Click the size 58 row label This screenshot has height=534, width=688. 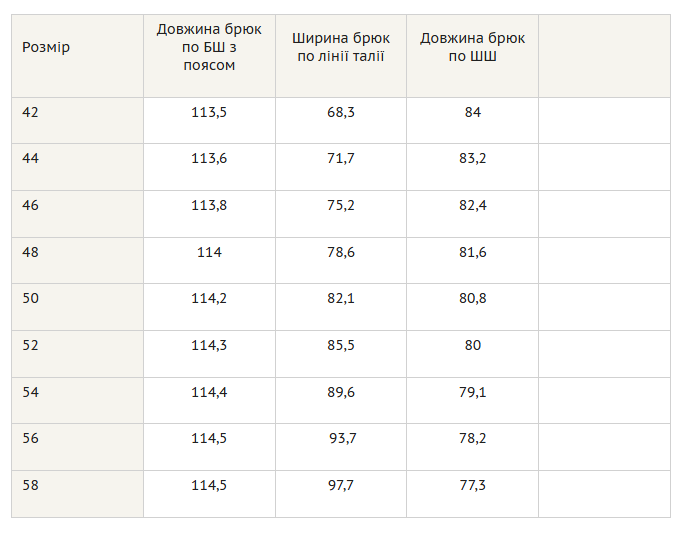30,485
